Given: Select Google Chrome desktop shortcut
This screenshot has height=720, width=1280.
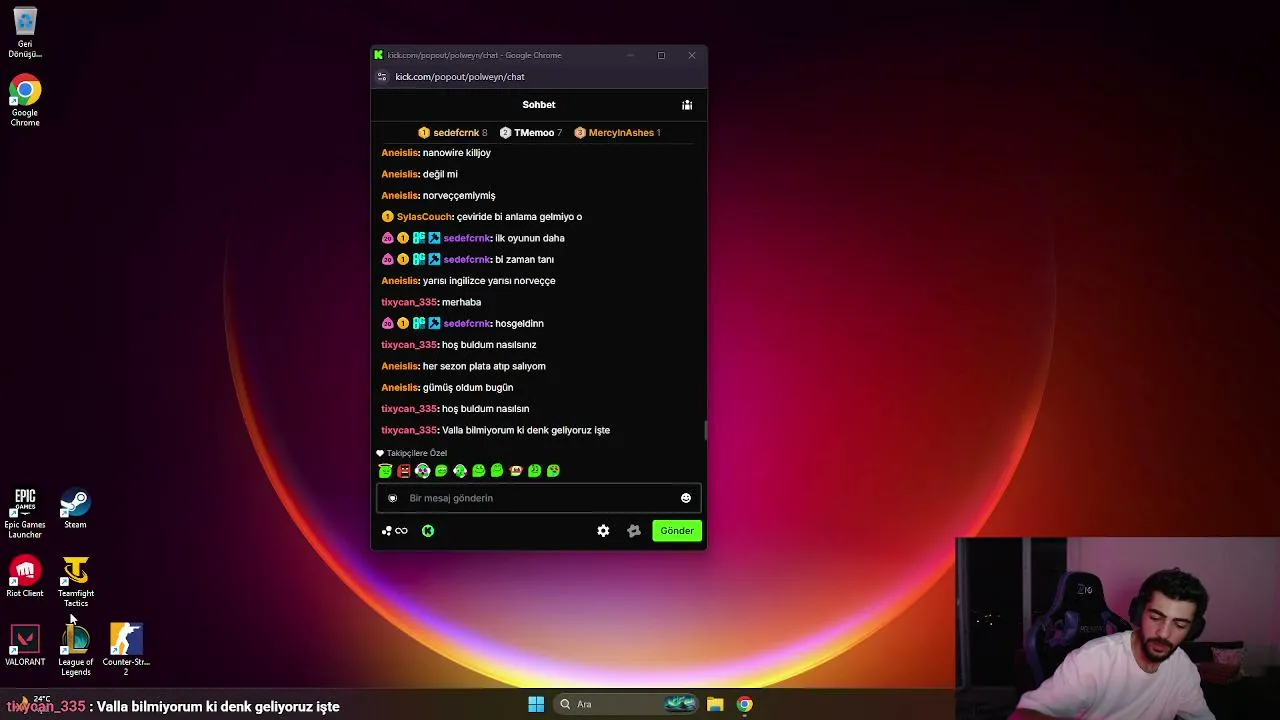Looking at the screenshot, I should [25, 101].
